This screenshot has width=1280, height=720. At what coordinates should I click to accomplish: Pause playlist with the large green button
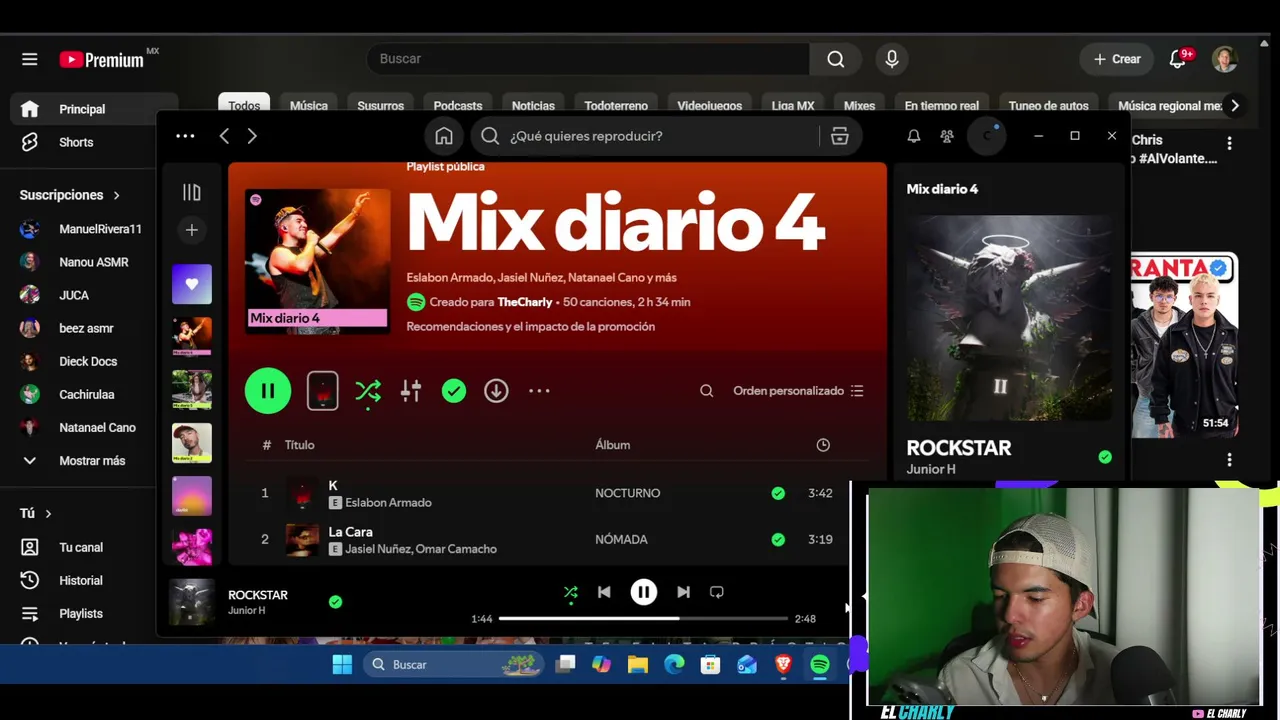(268, 391)
